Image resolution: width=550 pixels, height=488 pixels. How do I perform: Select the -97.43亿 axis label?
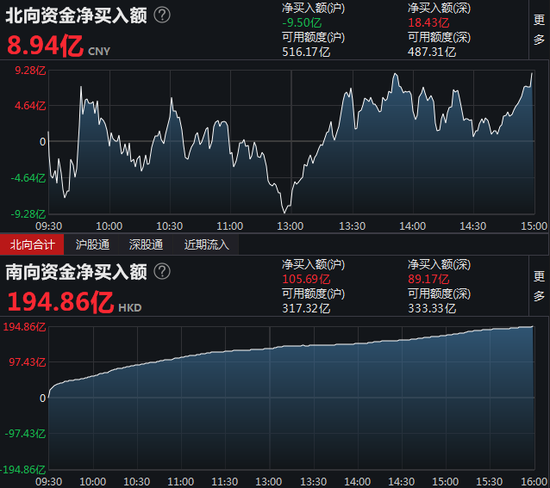click(x=25, y=434)
